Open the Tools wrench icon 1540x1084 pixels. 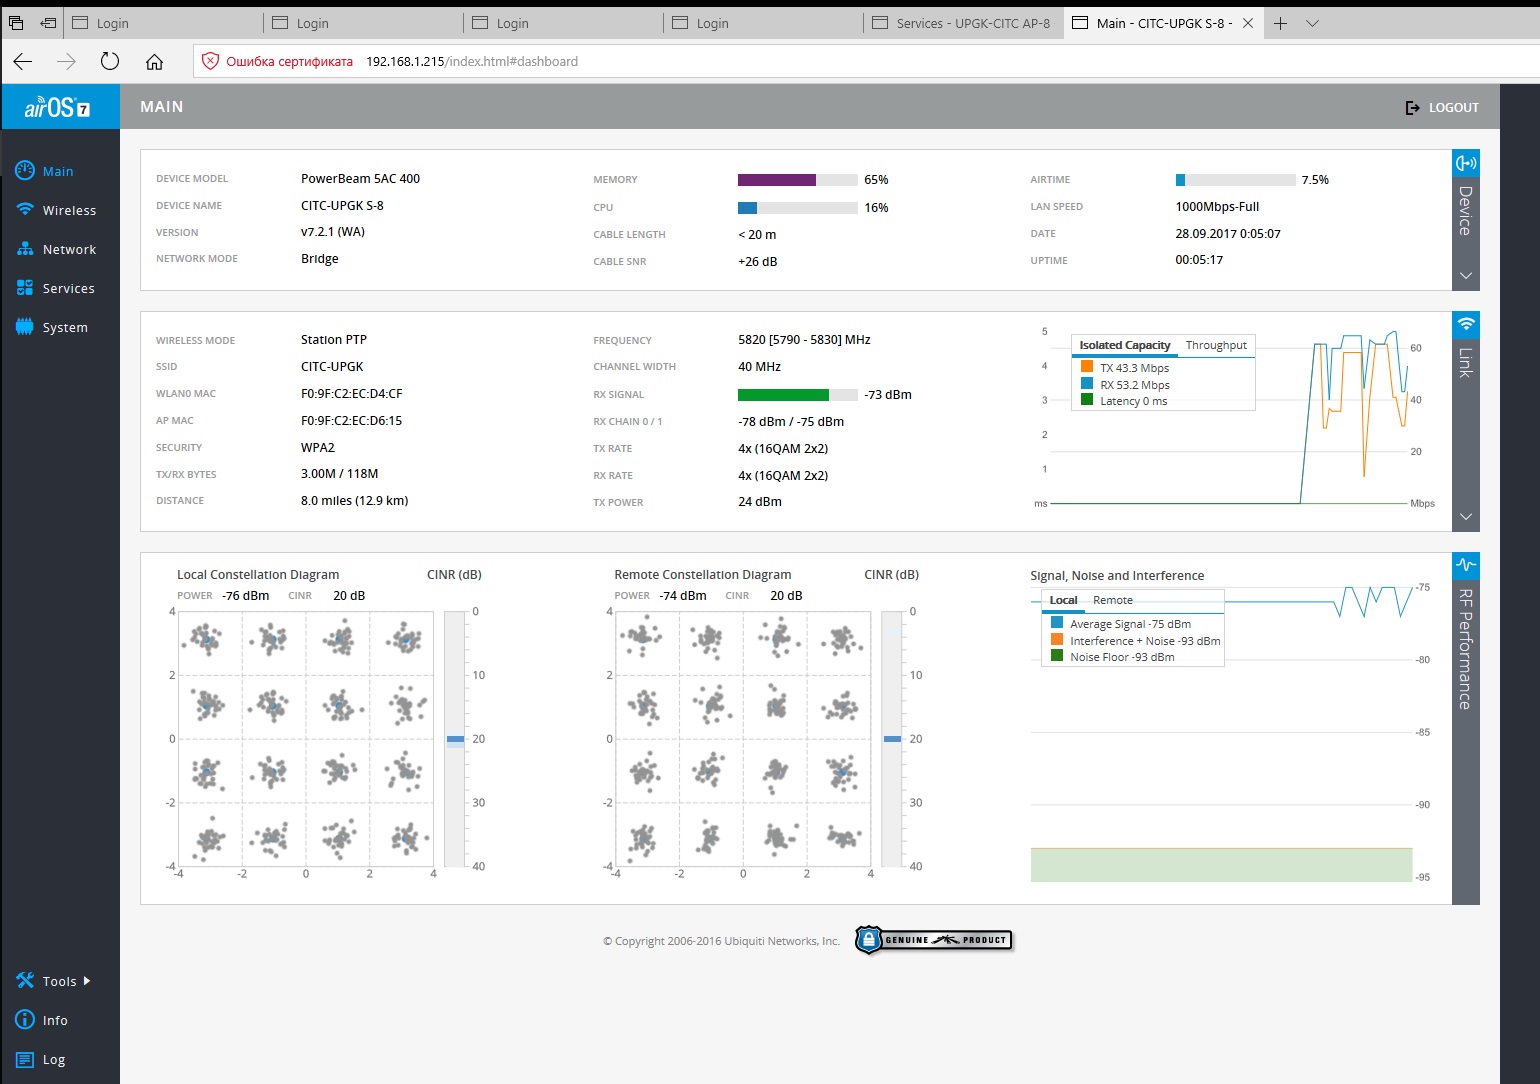pos(25,981)
